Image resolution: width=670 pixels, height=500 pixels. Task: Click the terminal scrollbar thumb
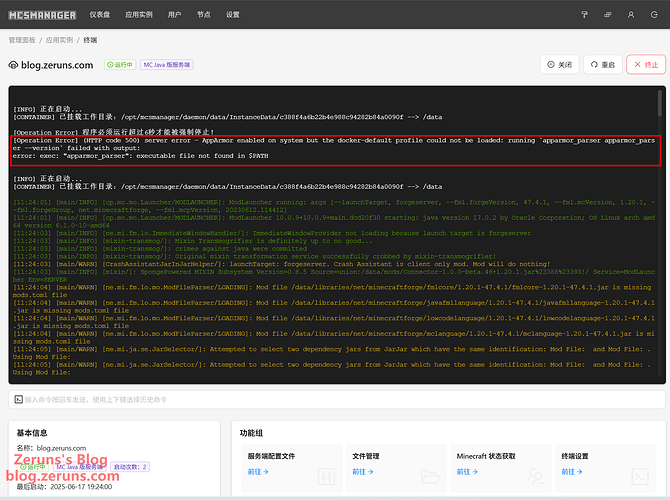660,103
